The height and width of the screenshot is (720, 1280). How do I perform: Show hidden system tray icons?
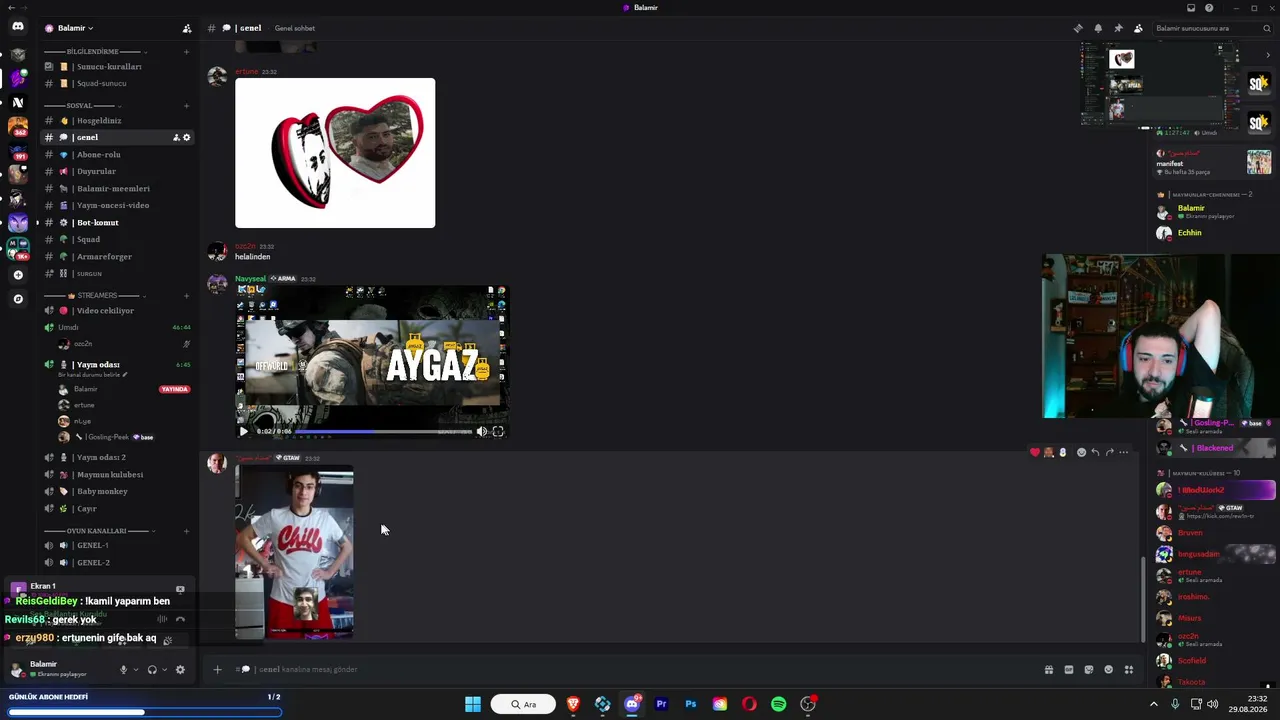point(1153,704)
